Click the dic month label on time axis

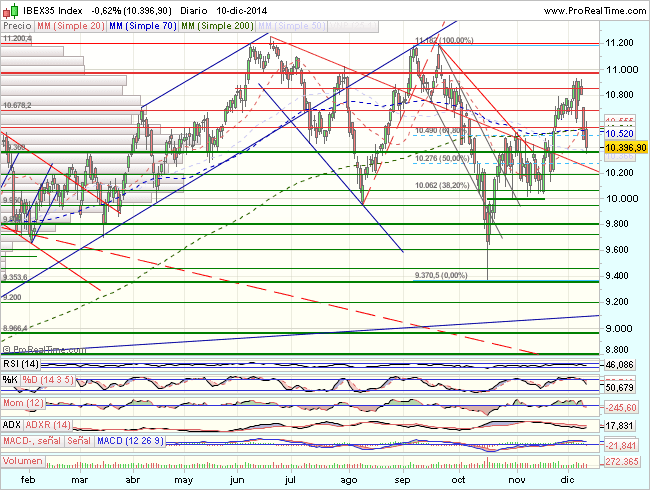(568, 480)
